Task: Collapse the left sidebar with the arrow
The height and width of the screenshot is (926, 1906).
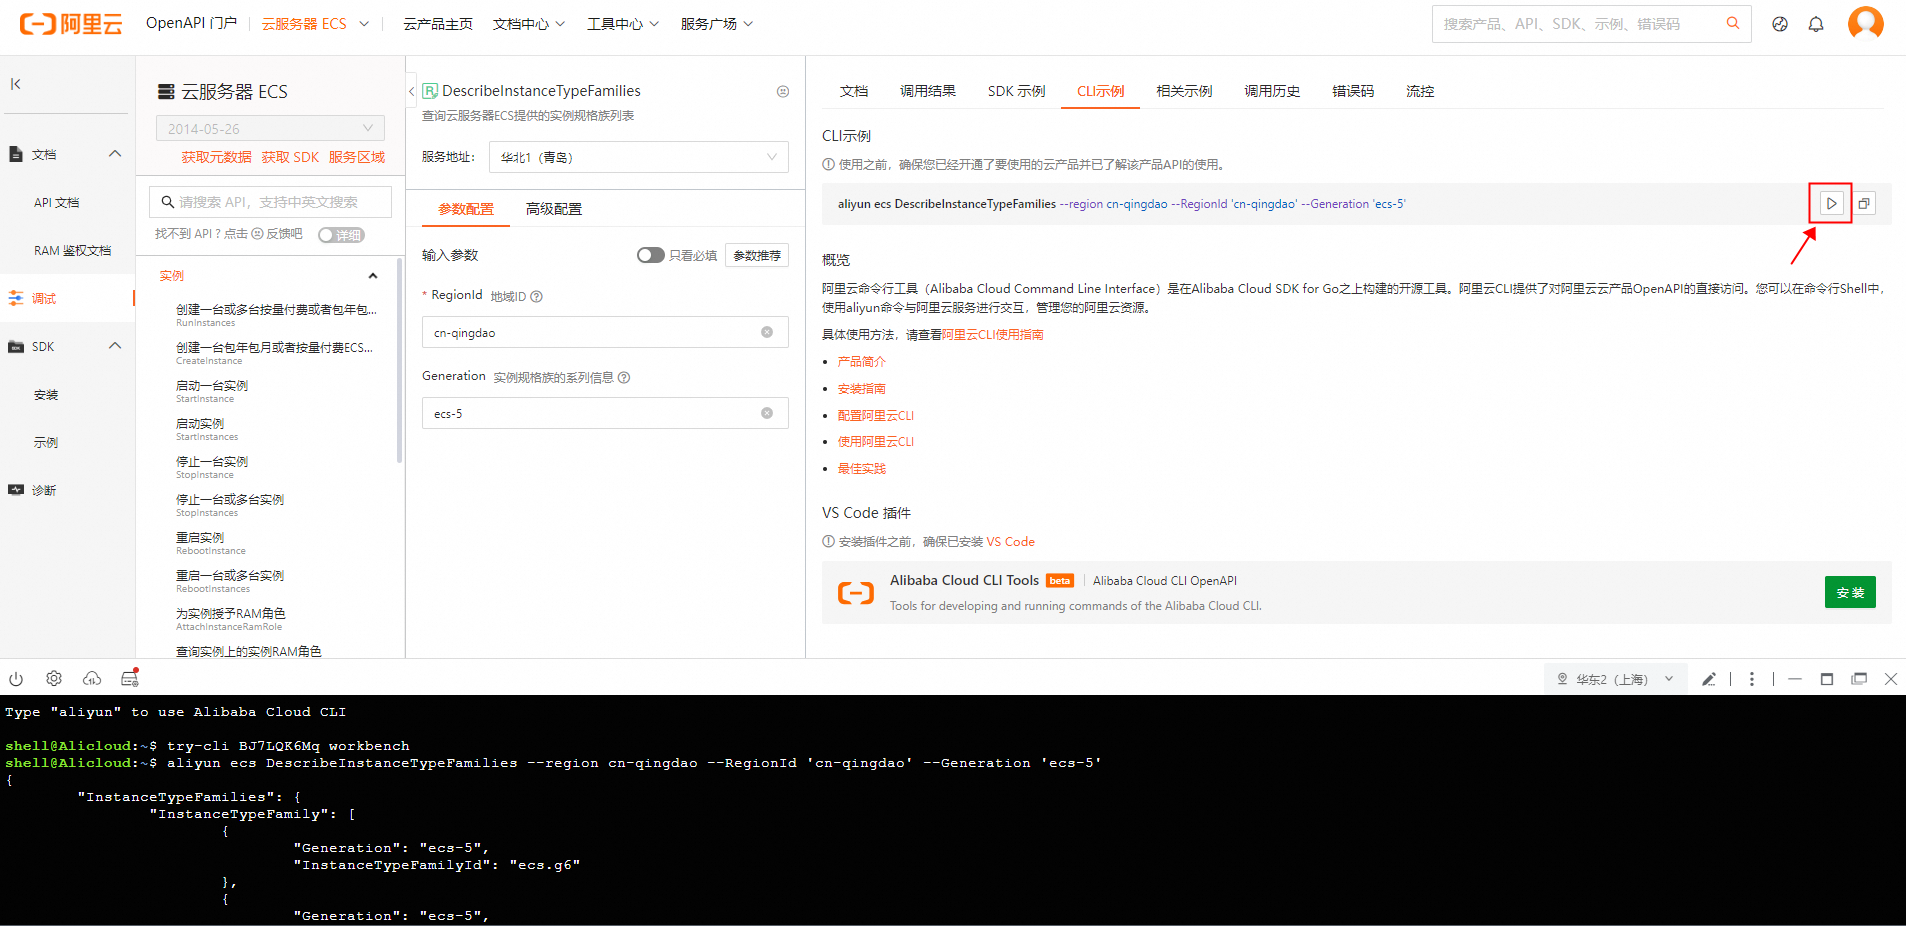Action: point(15,84)
